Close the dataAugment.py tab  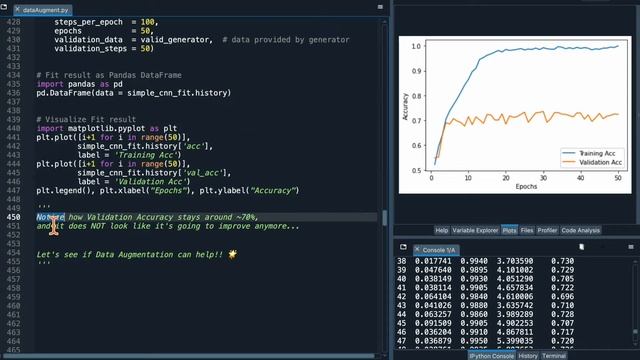pyautogui.click(x=17, y=9)
